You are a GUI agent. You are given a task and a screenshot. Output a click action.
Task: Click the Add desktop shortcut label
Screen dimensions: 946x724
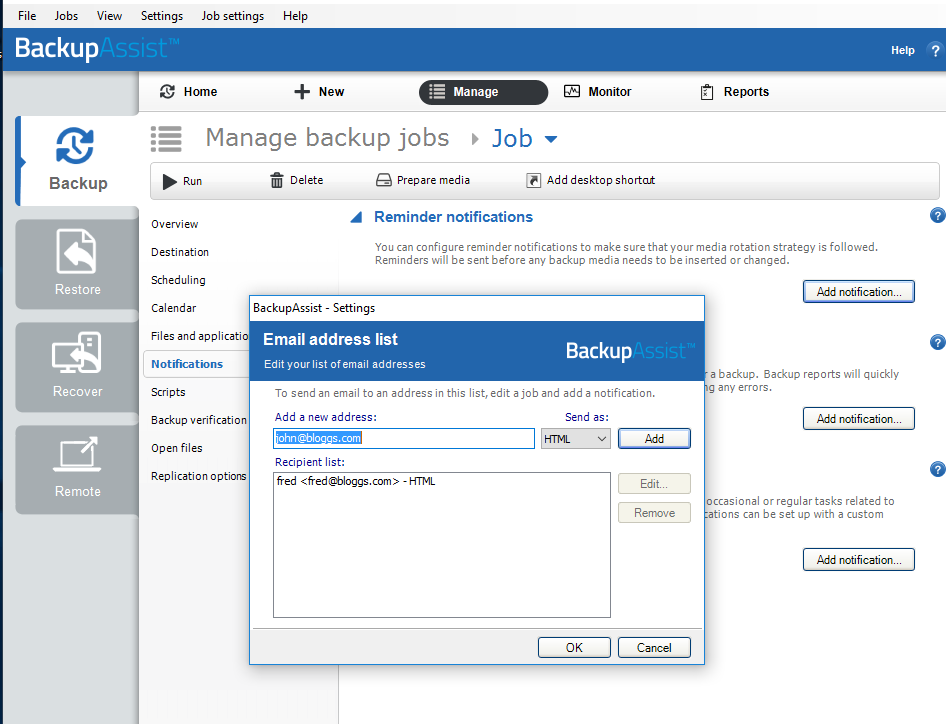(601, 180)
